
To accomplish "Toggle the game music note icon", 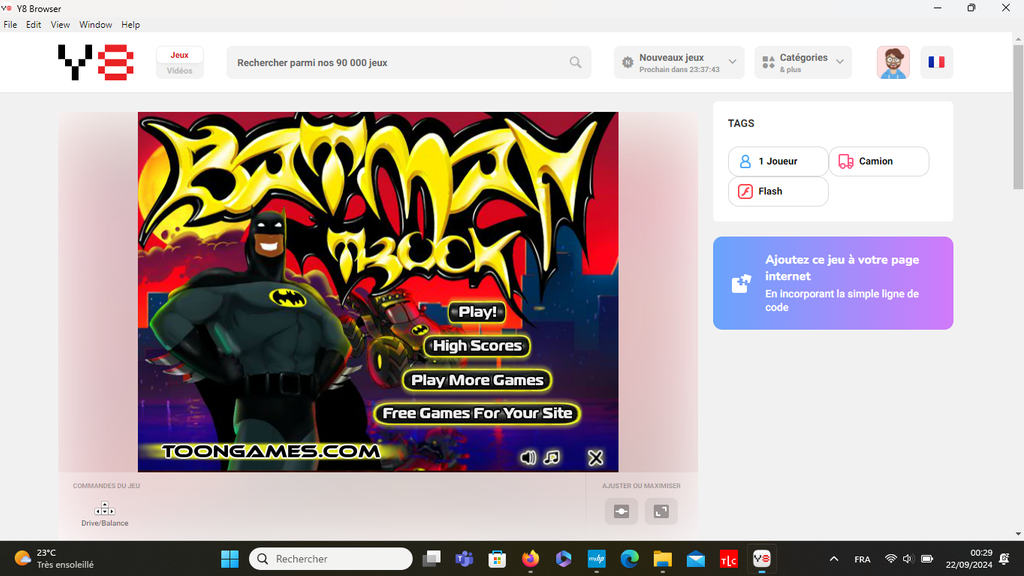I will tap(552, 458).
